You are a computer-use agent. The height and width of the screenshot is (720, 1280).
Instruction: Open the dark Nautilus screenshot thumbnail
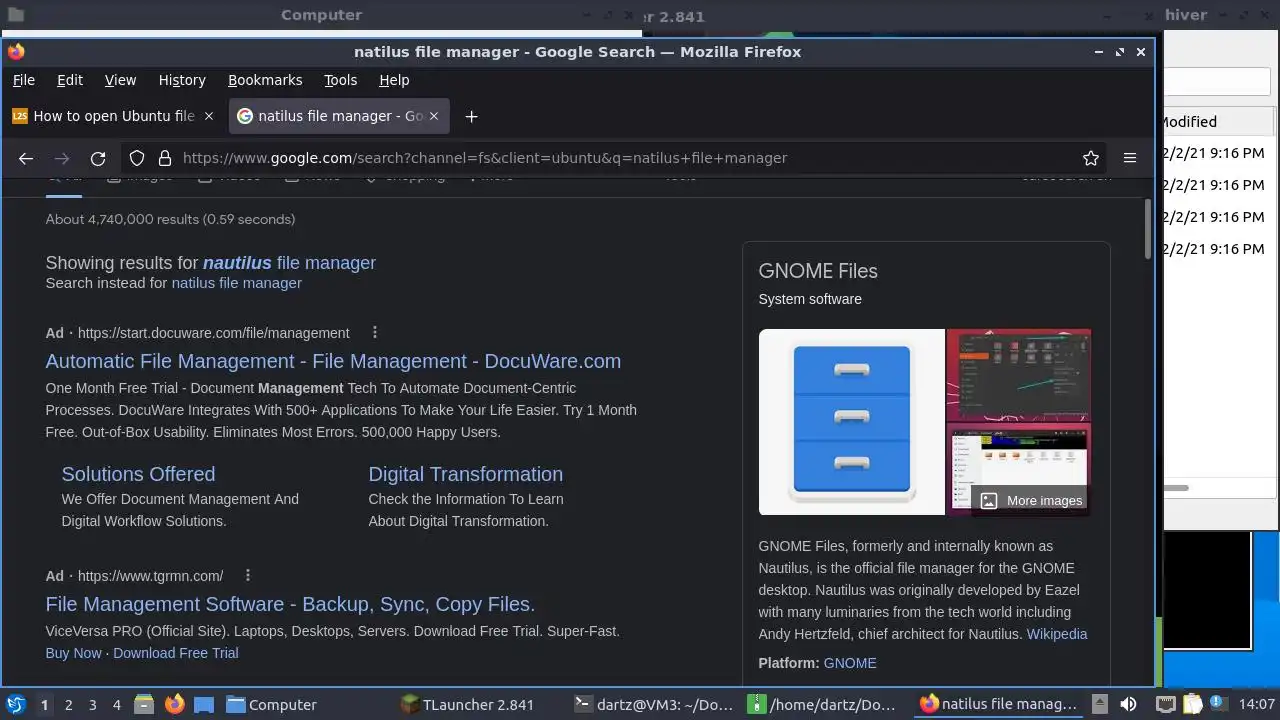click(1019, 375)
